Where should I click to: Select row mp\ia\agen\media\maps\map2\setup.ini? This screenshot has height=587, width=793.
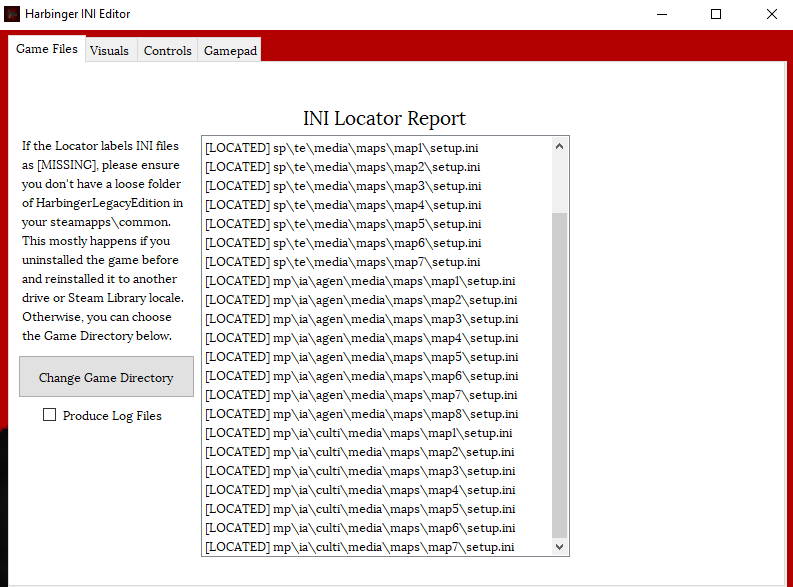pyautogui.click(x=377, y=300)
